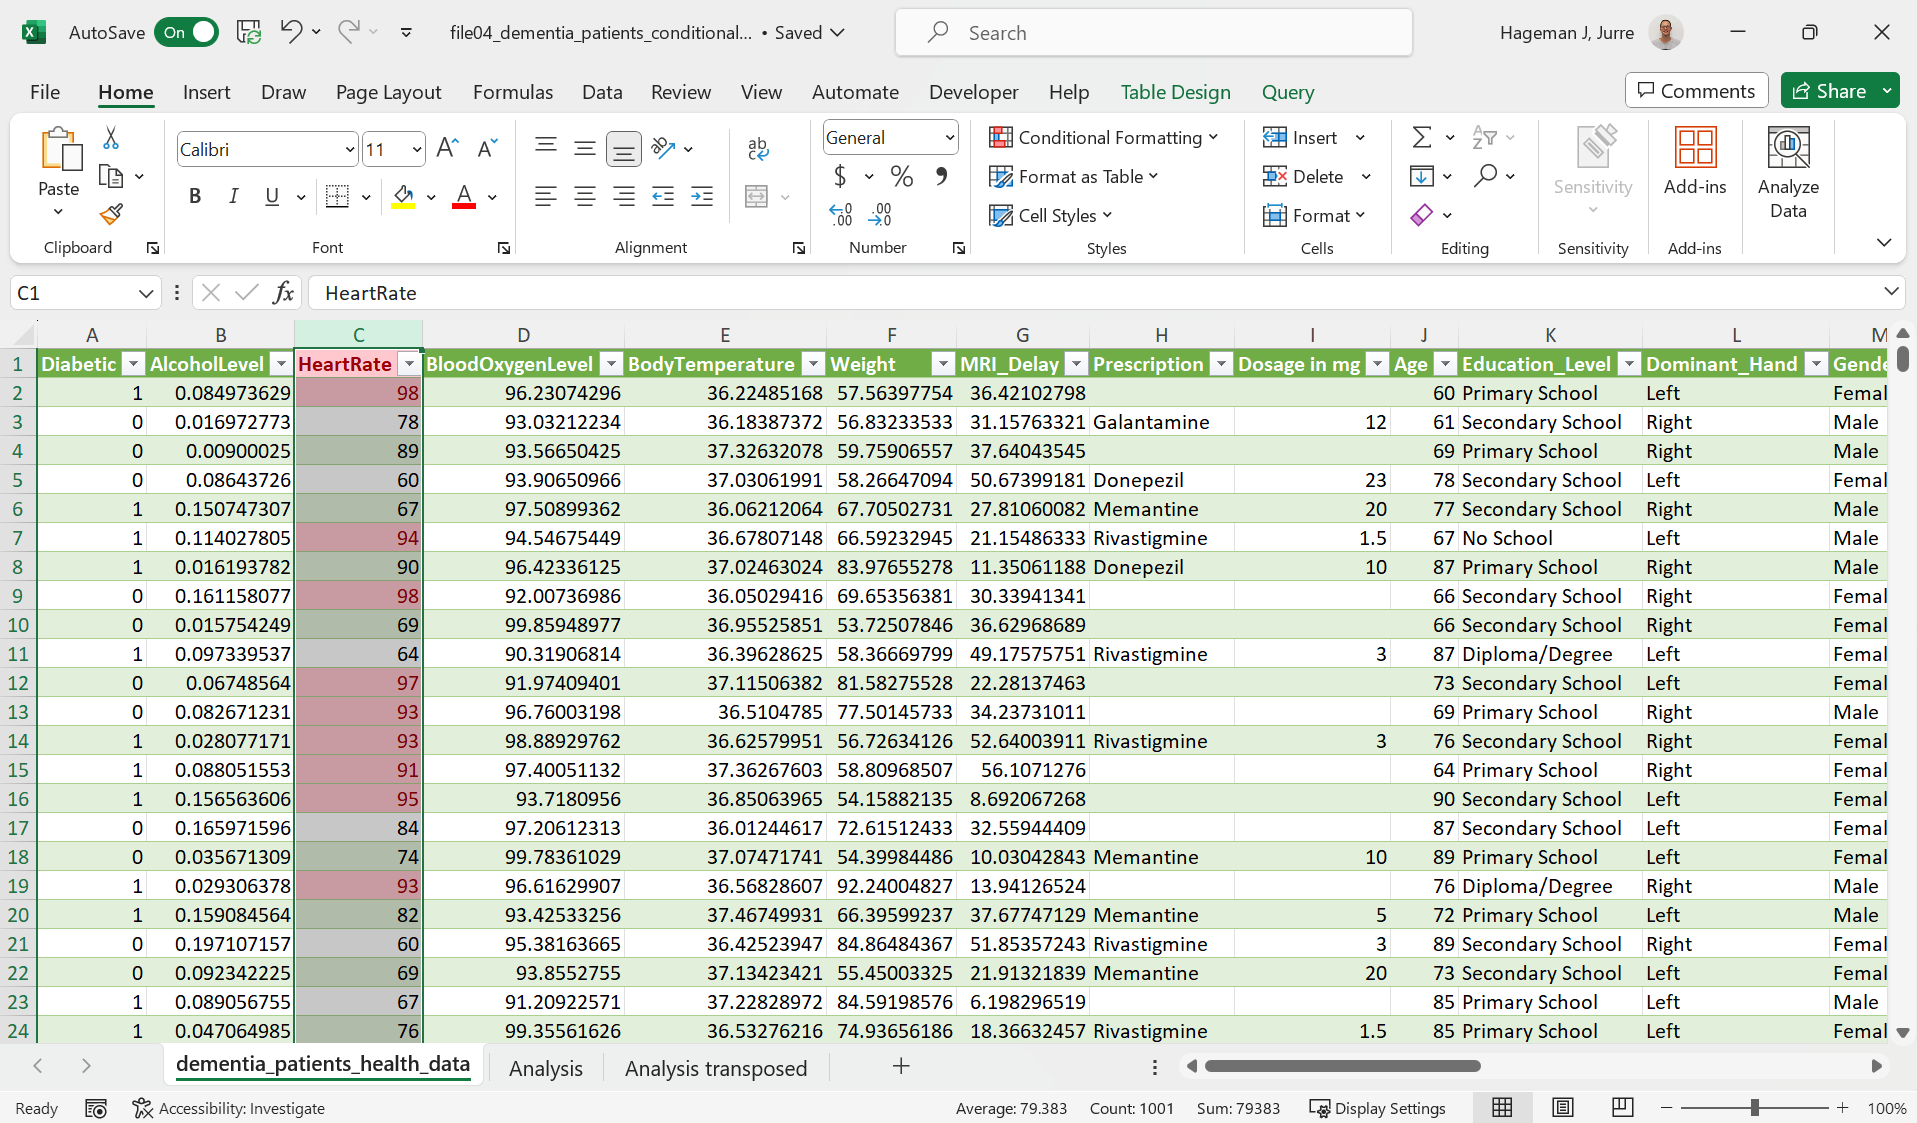Screen dimensions: 1917x1123
Task: Switch to the Table Design tab
Action: click(1175, 91)
